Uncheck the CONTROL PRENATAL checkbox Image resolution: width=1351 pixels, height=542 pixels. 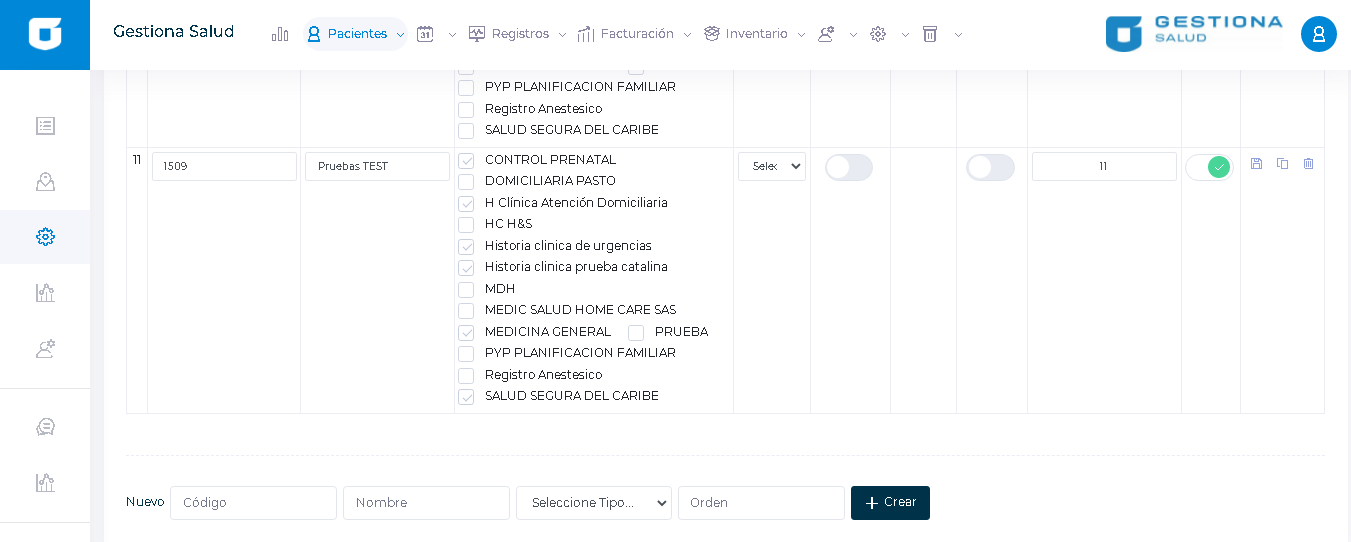(x=466, y=161)
